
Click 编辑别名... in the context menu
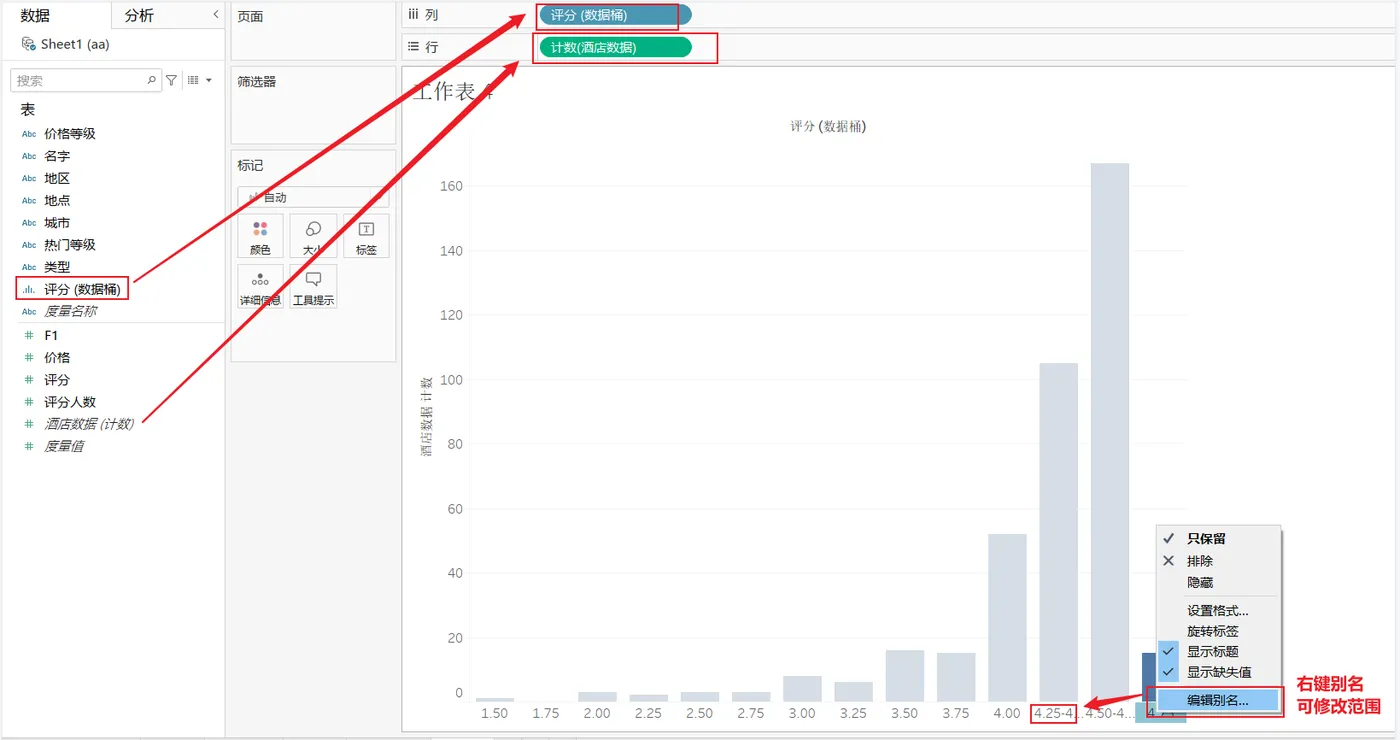(1218, 701)
